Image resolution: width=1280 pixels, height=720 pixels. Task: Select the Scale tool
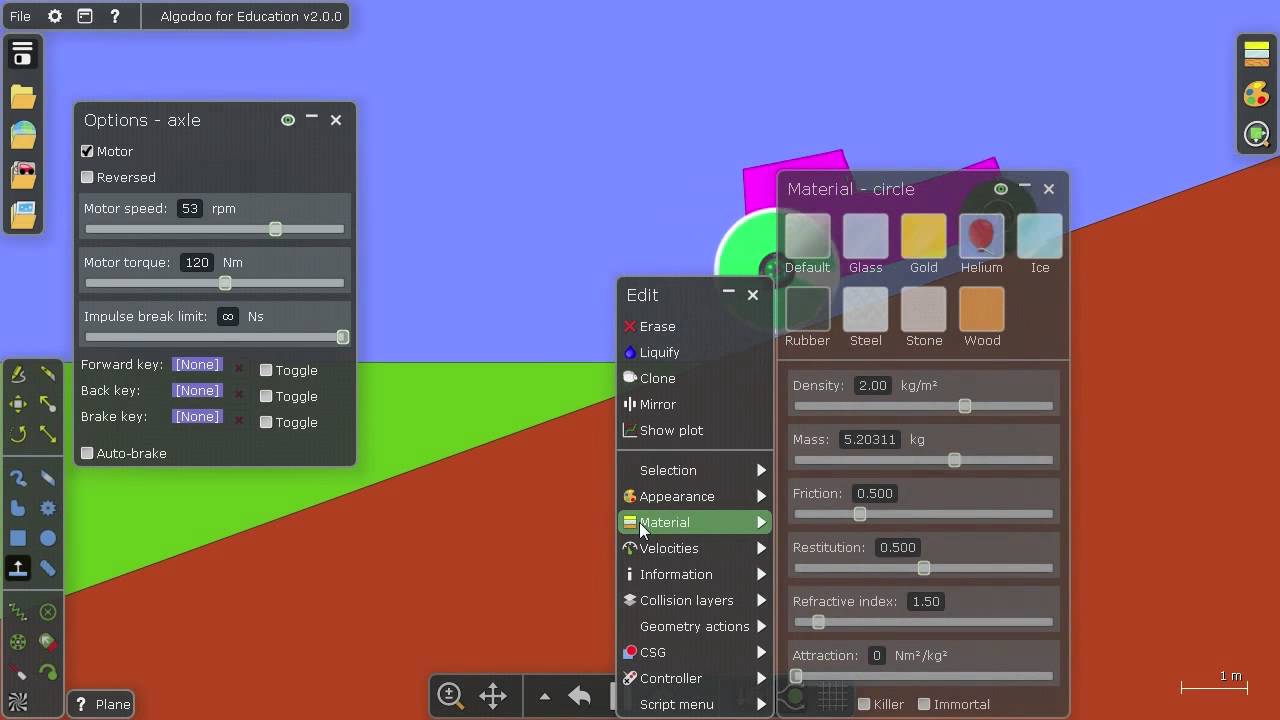coord(48,434)
